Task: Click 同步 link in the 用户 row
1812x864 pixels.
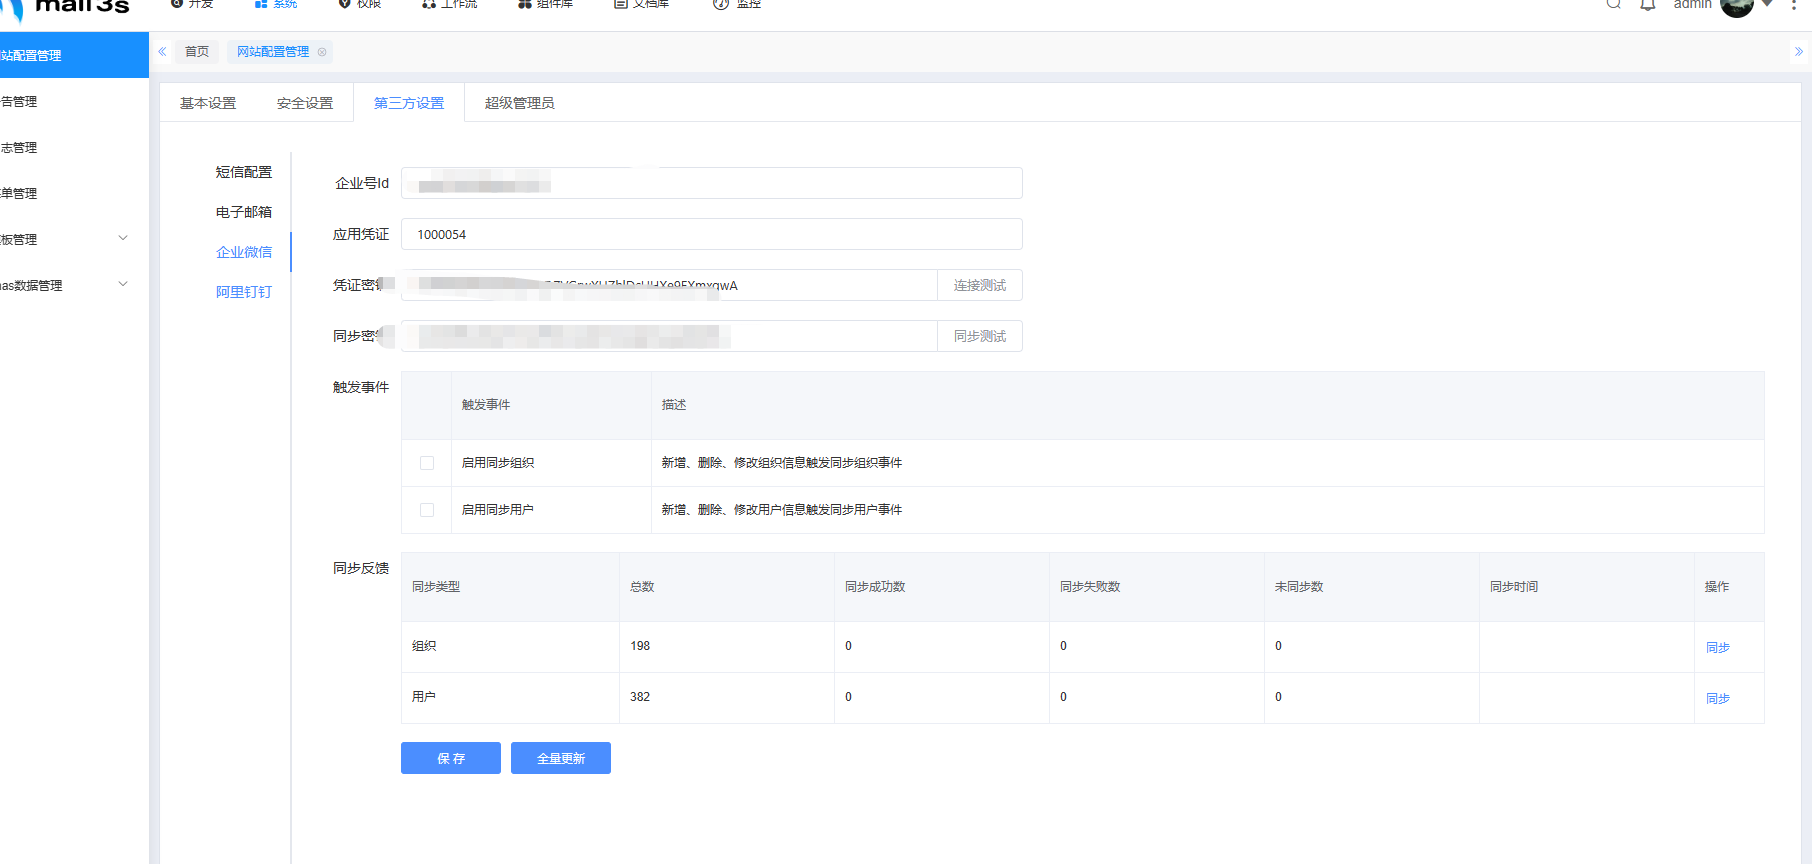Action: 1718,699
